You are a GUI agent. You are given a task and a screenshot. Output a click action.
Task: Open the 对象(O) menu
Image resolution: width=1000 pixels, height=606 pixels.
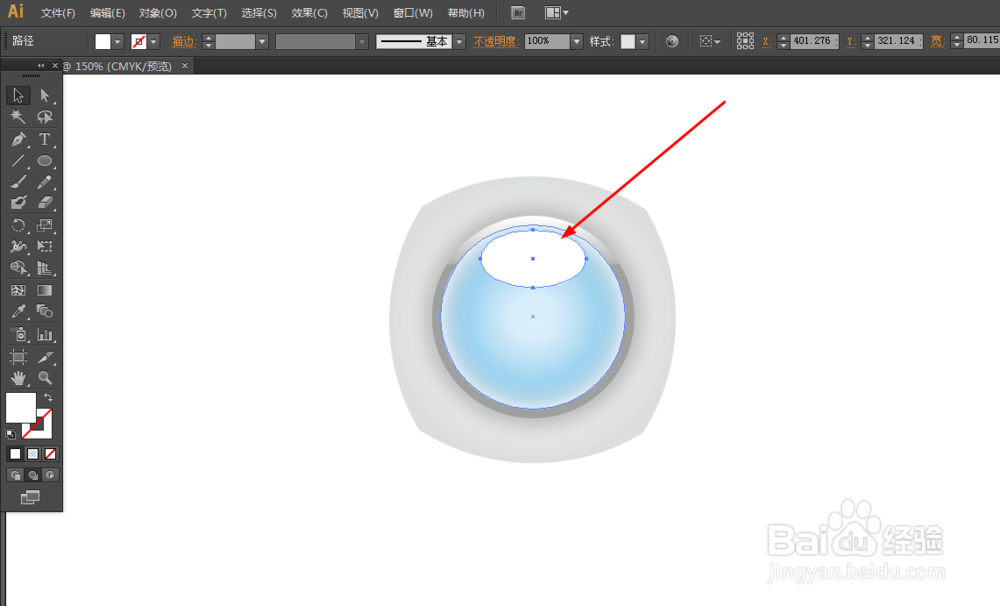(x=158, y=13)
